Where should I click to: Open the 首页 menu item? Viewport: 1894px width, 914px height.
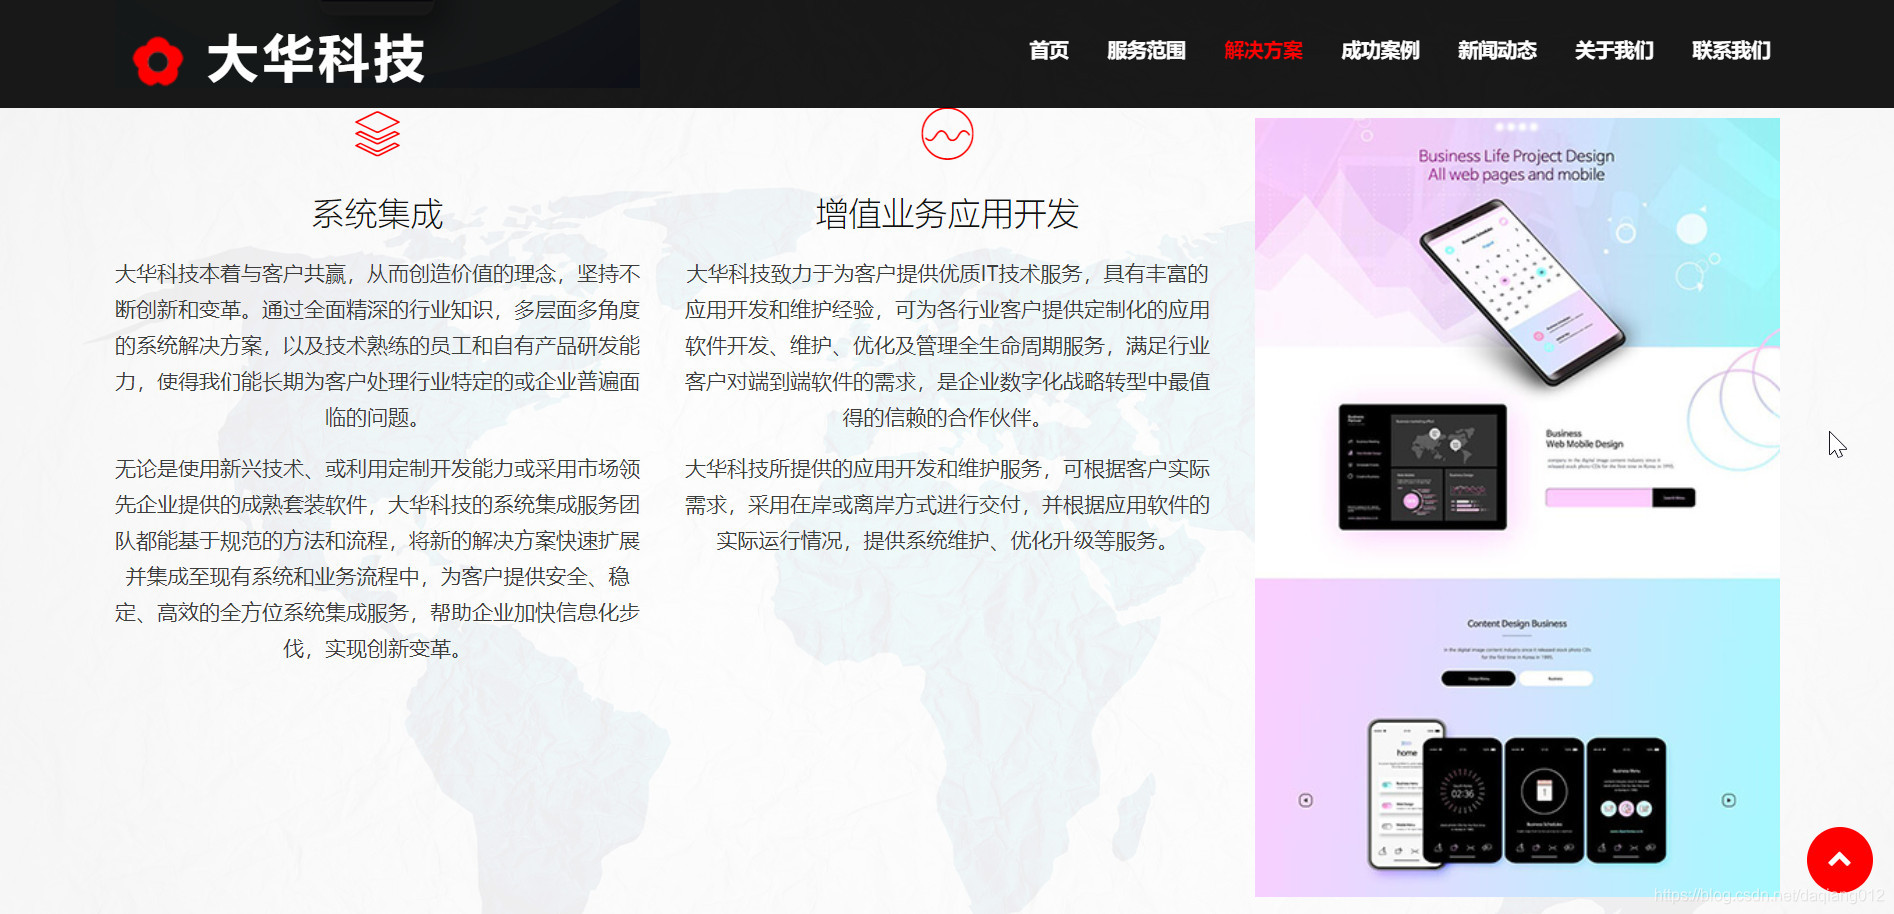point(1049,51)
